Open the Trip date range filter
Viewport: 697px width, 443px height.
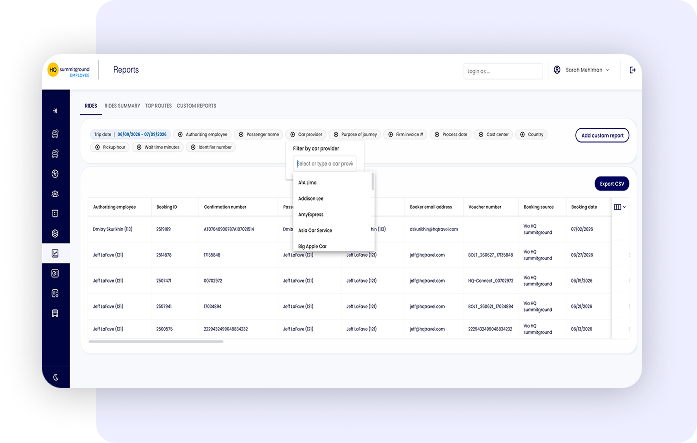tap(130, 134)
